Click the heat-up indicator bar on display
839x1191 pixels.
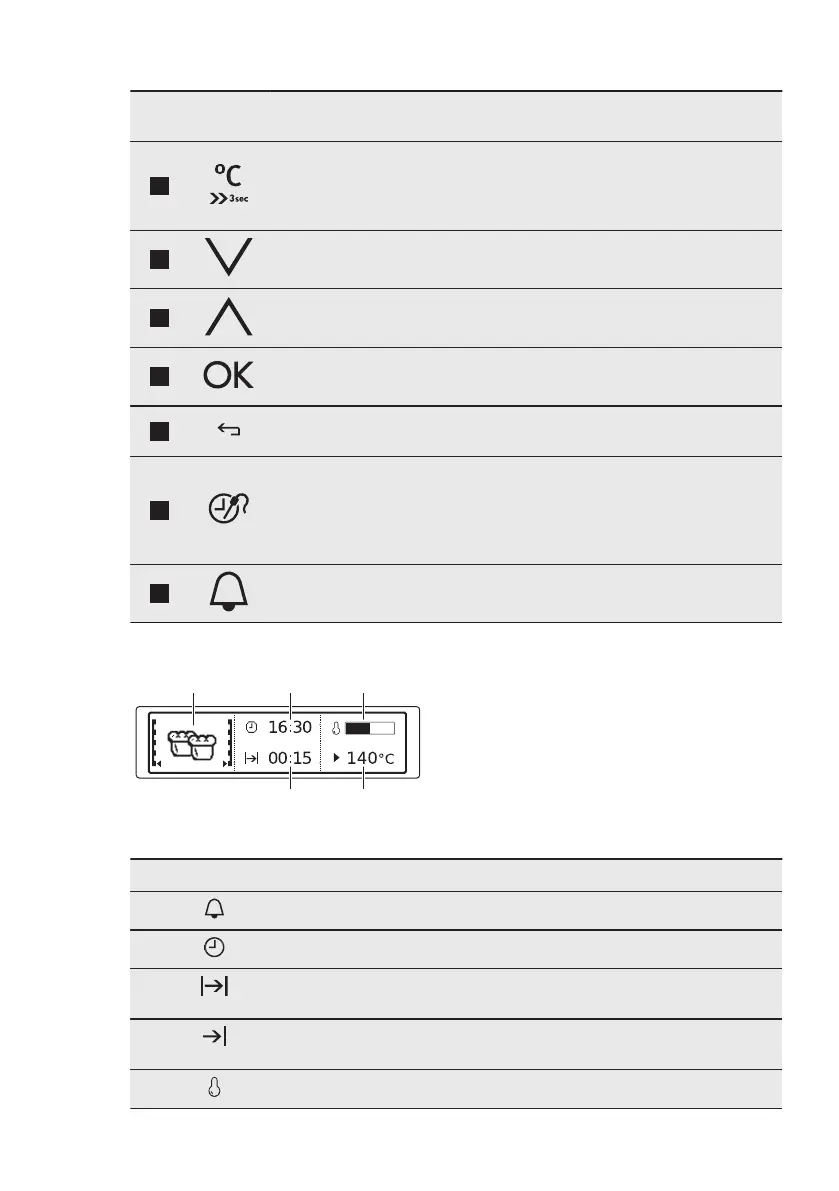(x=369, y=727)
